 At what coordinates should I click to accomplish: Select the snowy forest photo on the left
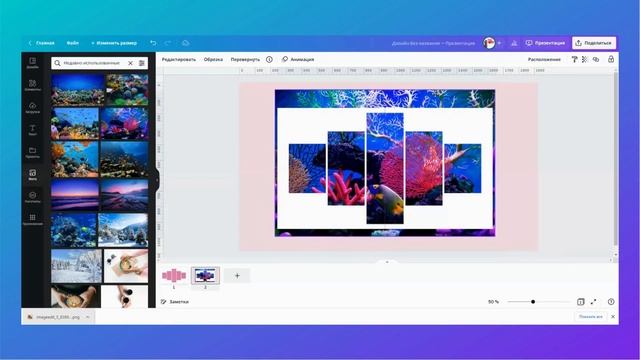pyautogui.click(x=76, y=266)
